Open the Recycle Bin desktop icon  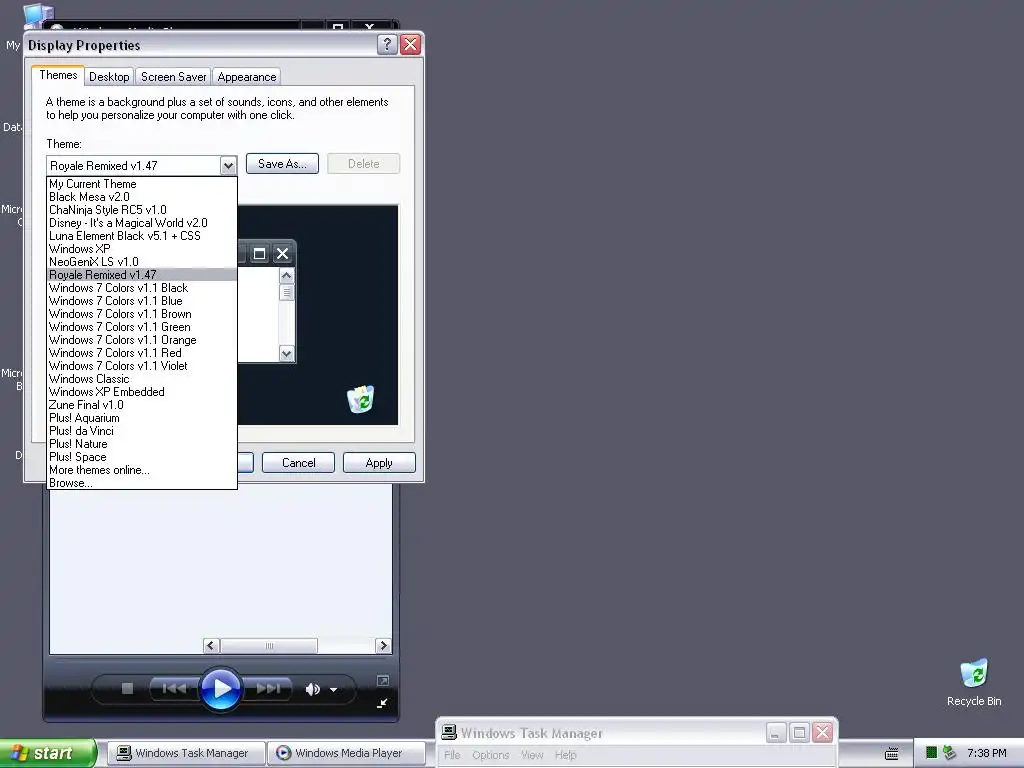(974, 683)
